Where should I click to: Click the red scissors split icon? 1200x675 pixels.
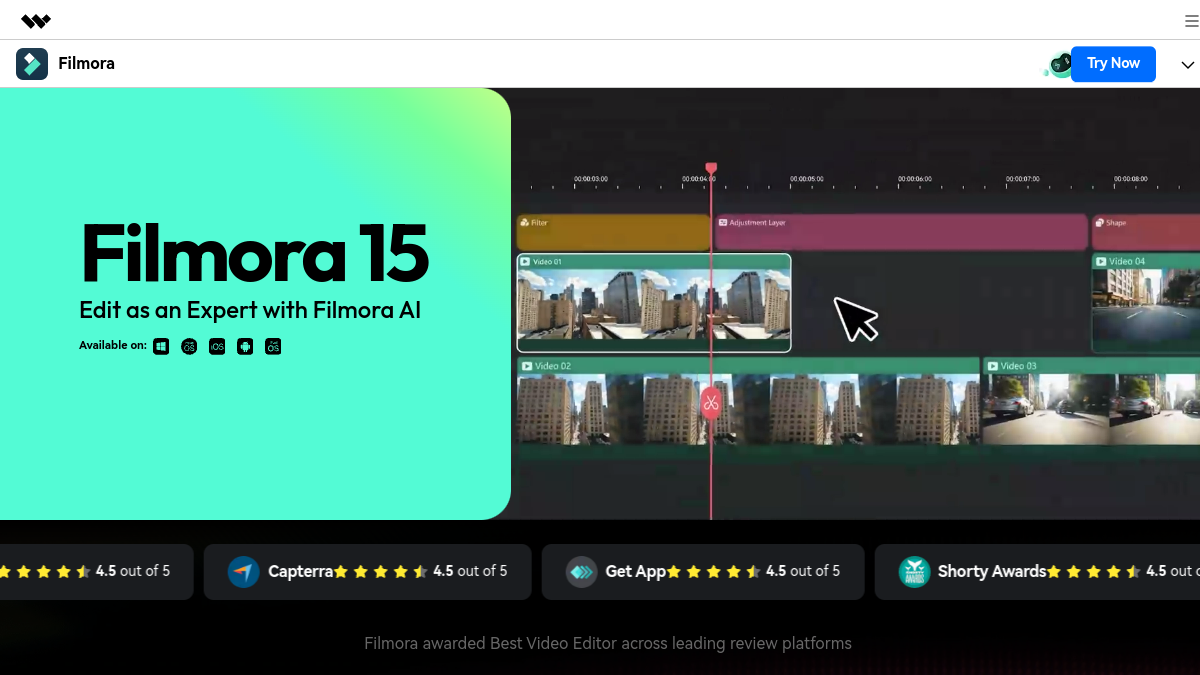pyautogui.click(x=711, y=403)
